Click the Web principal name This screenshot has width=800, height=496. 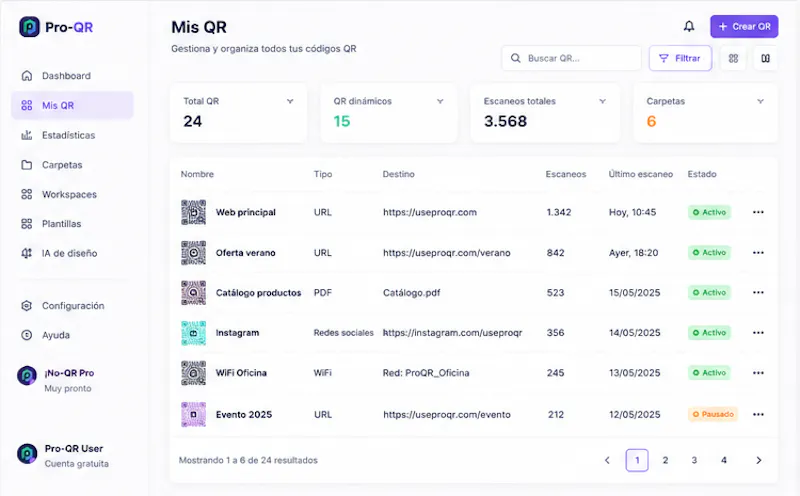point(245,212)
